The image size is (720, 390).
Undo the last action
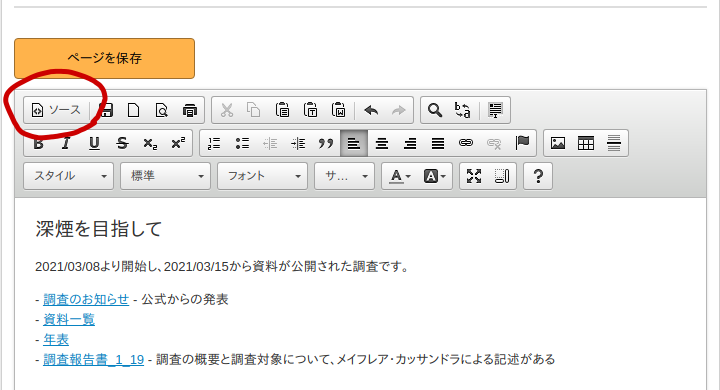click(371, 110)
